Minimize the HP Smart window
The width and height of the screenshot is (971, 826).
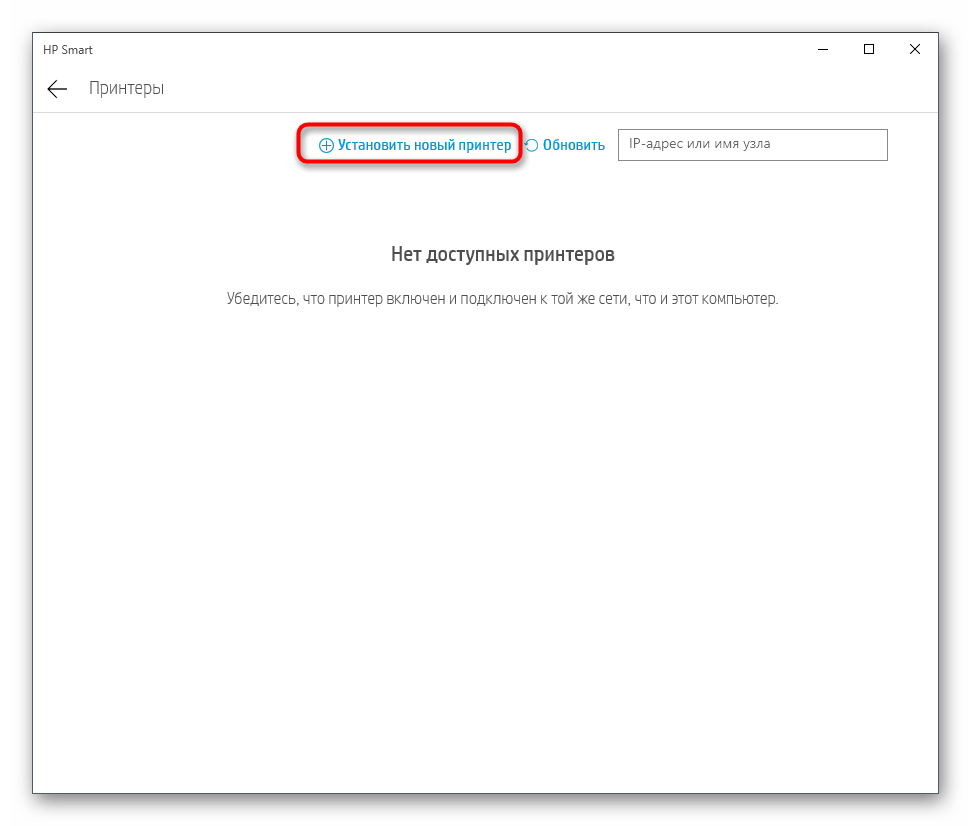(823, 50)
